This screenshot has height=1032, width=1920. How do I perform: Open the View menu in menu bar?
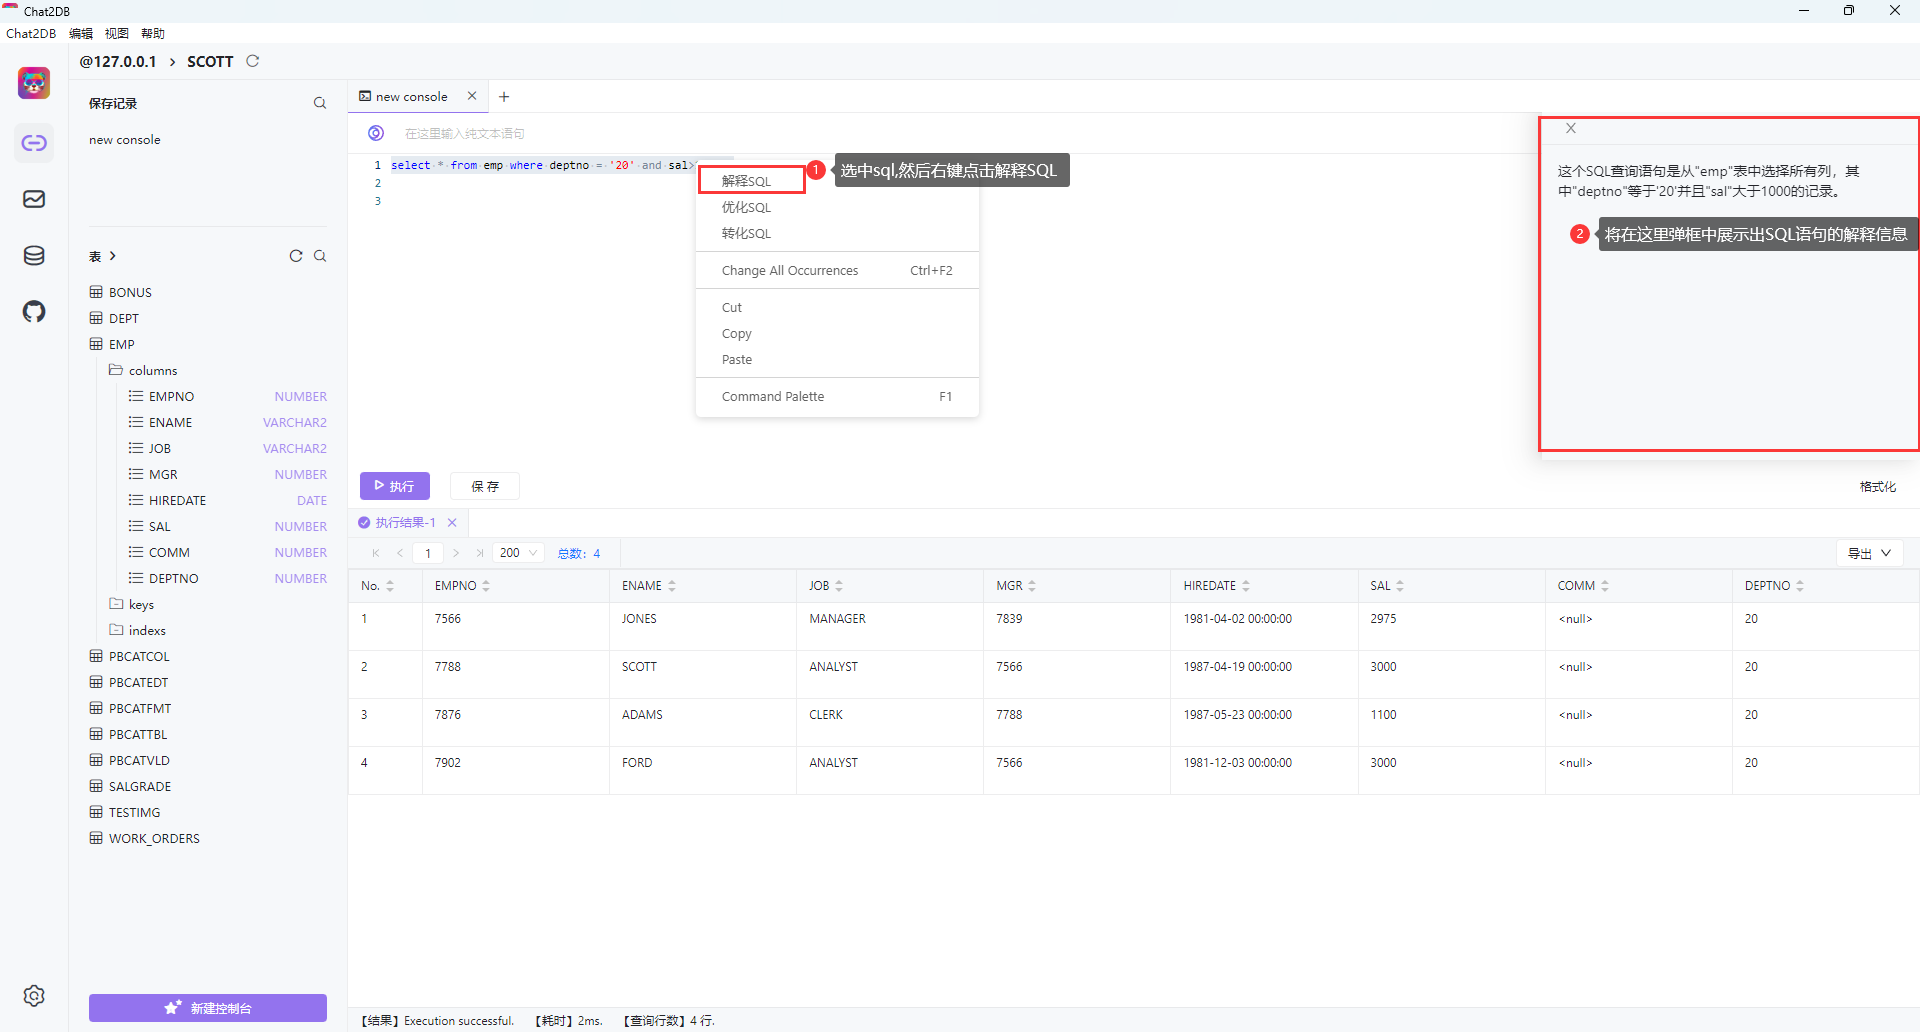117,33
